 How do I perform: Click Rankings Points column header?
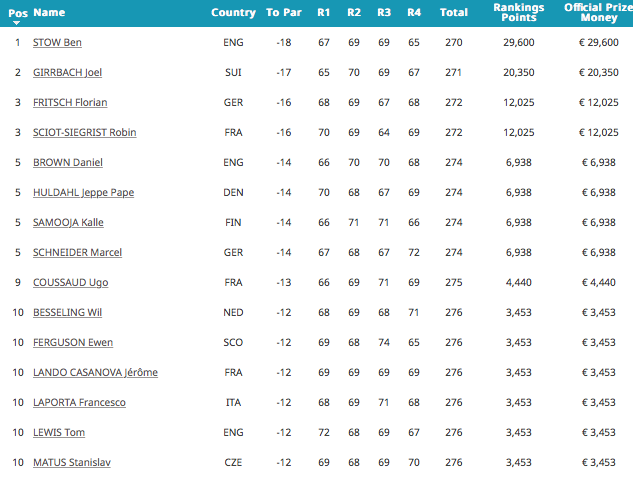519,13
